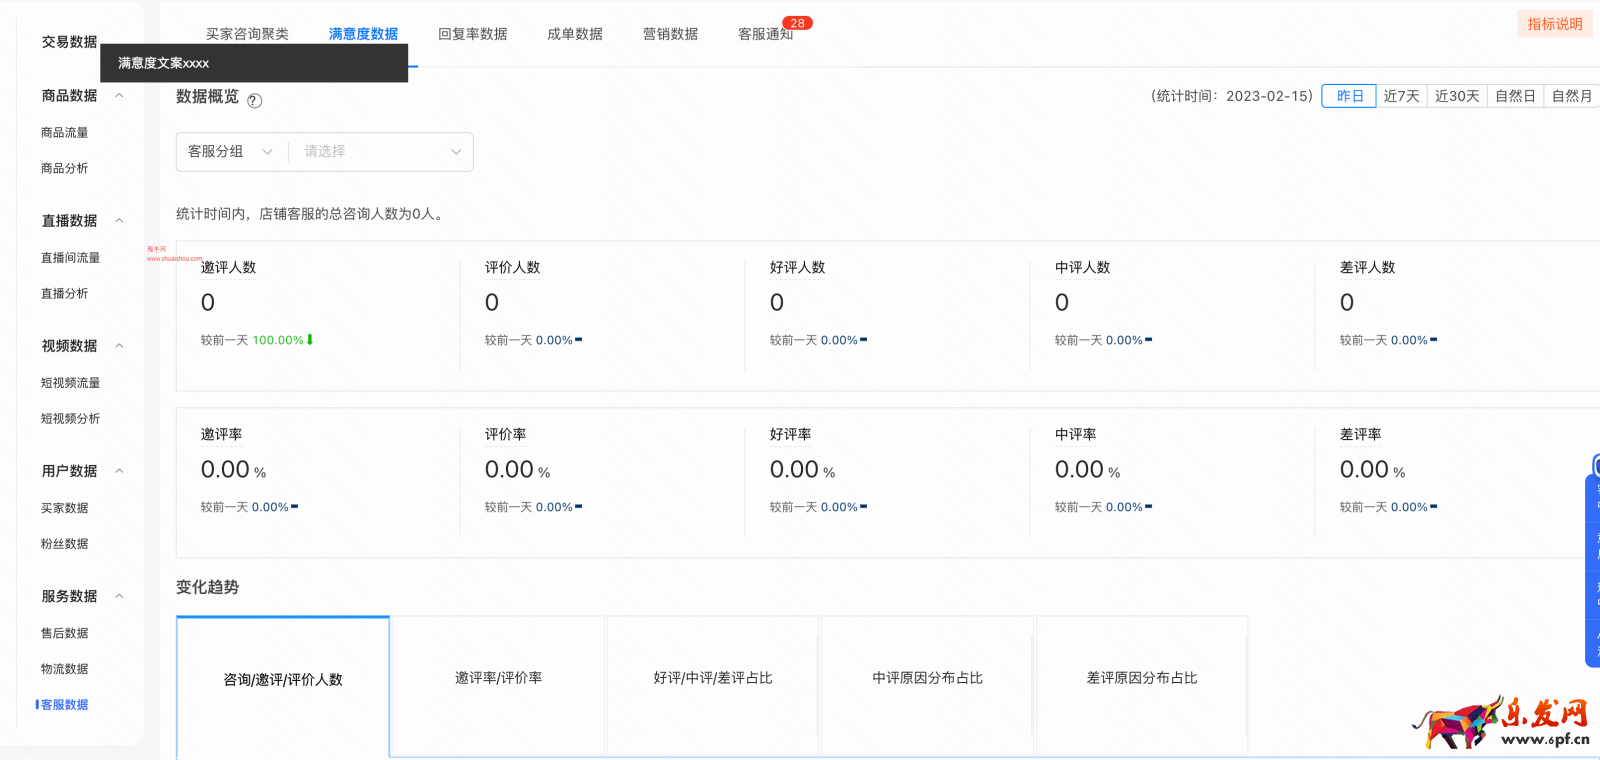
Task: Select the 自然月 time range
Action: (1572, 96)
